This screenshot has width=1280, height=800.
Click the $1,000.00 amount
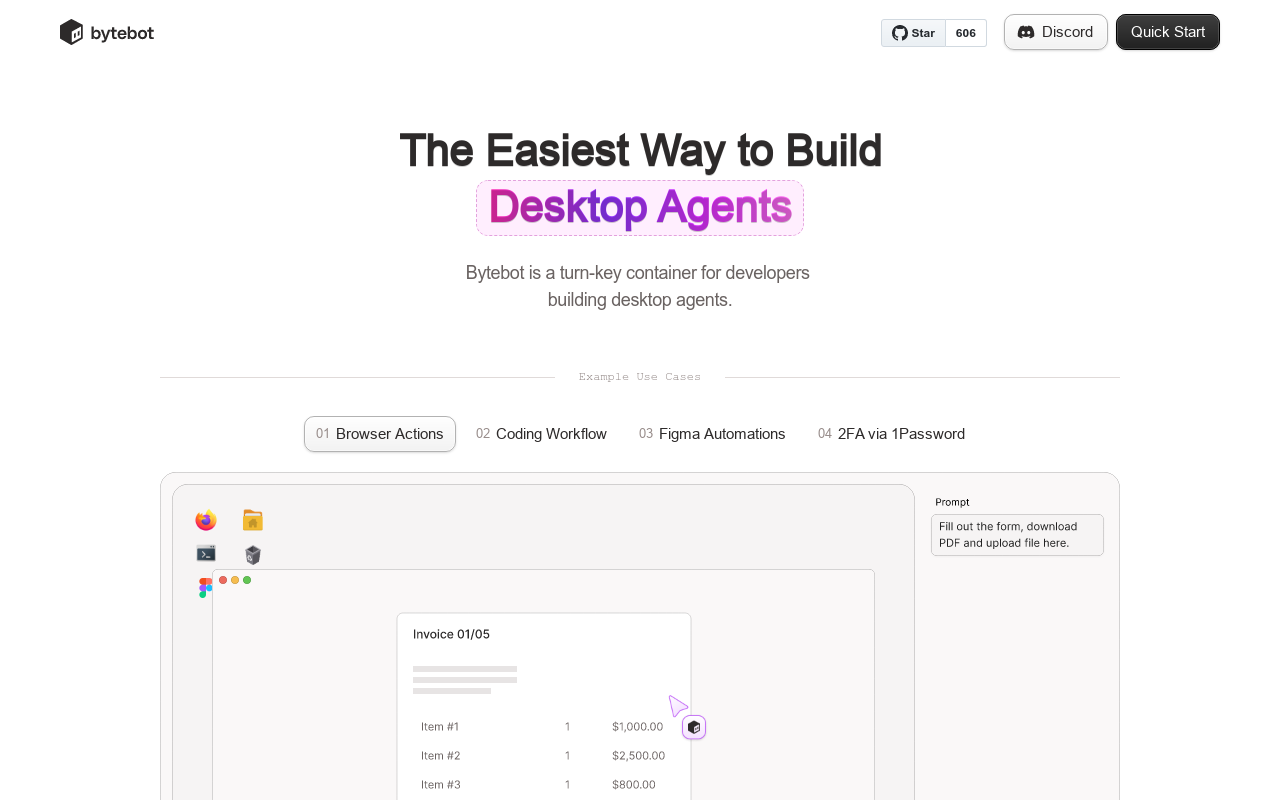638,727
